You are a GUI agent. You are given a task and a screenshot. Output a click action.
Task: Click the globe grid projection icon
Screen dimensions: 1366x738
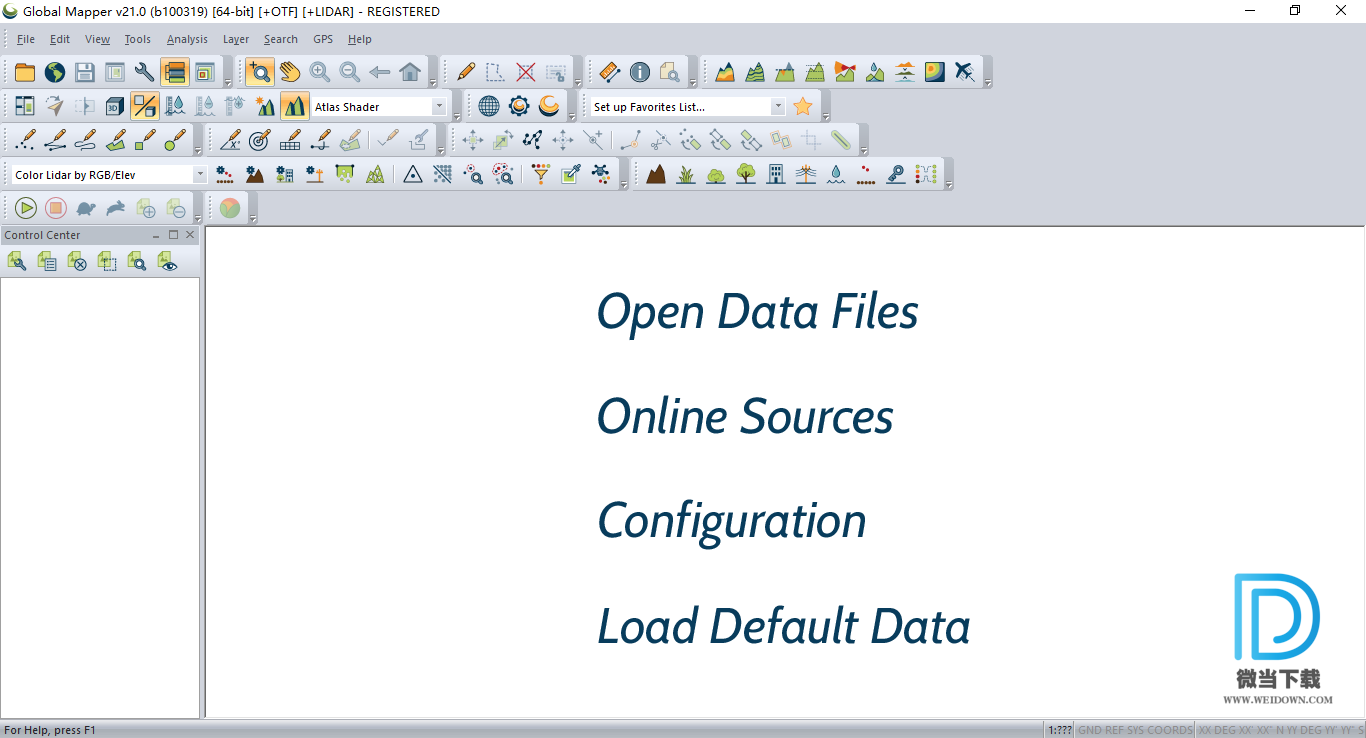(489, 106)
